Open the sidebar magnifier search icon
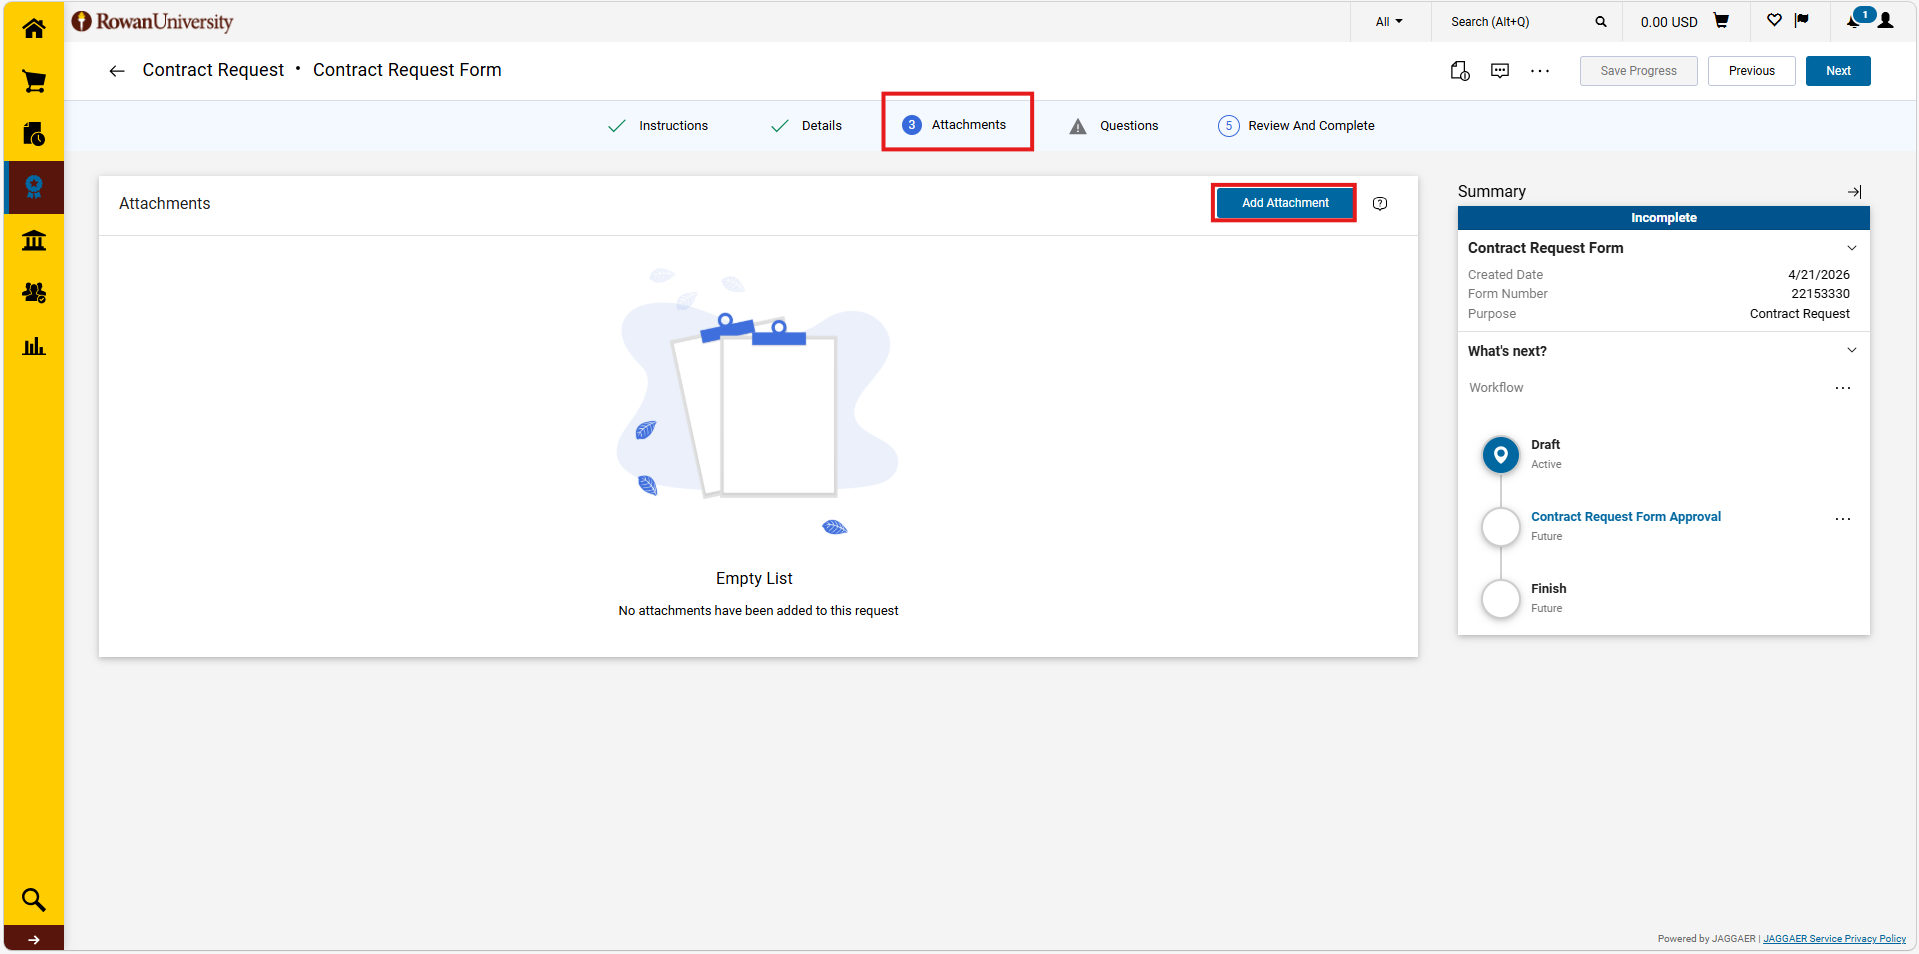 click(x=34, y=900)
